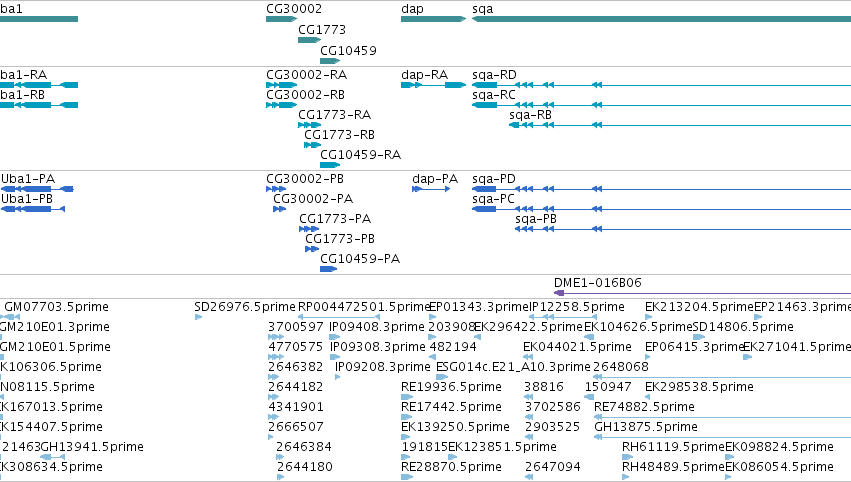Viewport: 851px width, 482px height.
Task: Click the sqa-RC transcript label
Action: coord(493,95)
